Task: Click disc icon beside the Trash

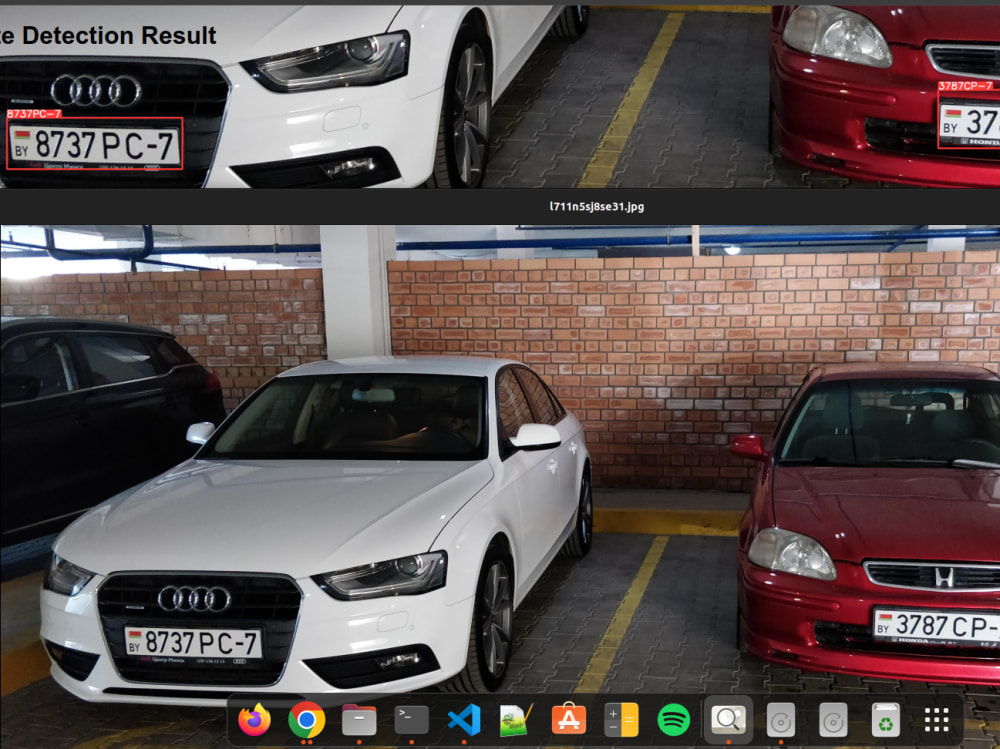Action: (833, 720)
